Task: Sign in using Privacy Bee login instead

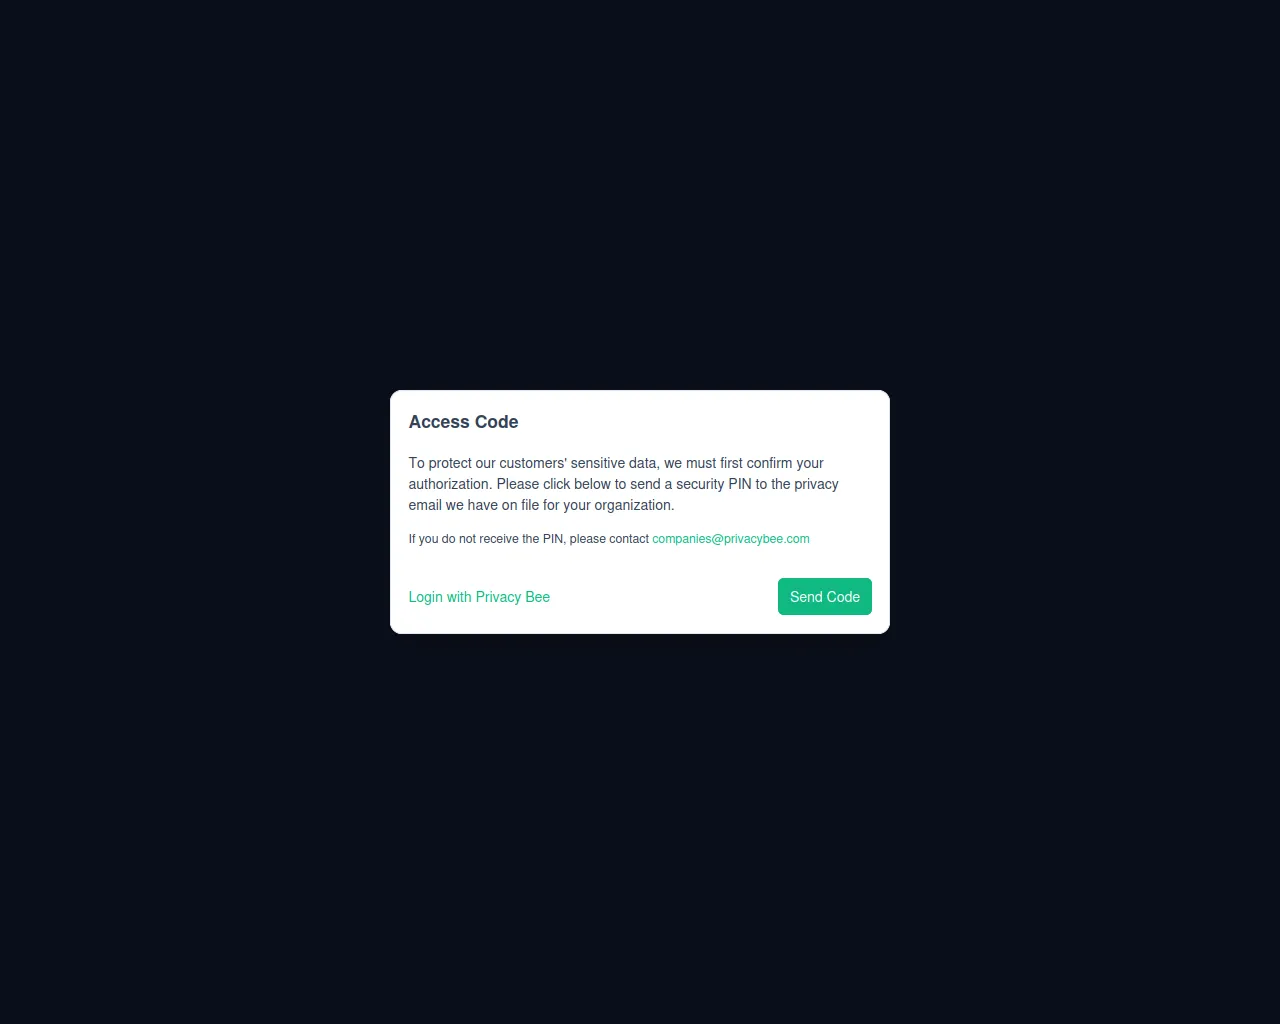Action: (479, 597)
